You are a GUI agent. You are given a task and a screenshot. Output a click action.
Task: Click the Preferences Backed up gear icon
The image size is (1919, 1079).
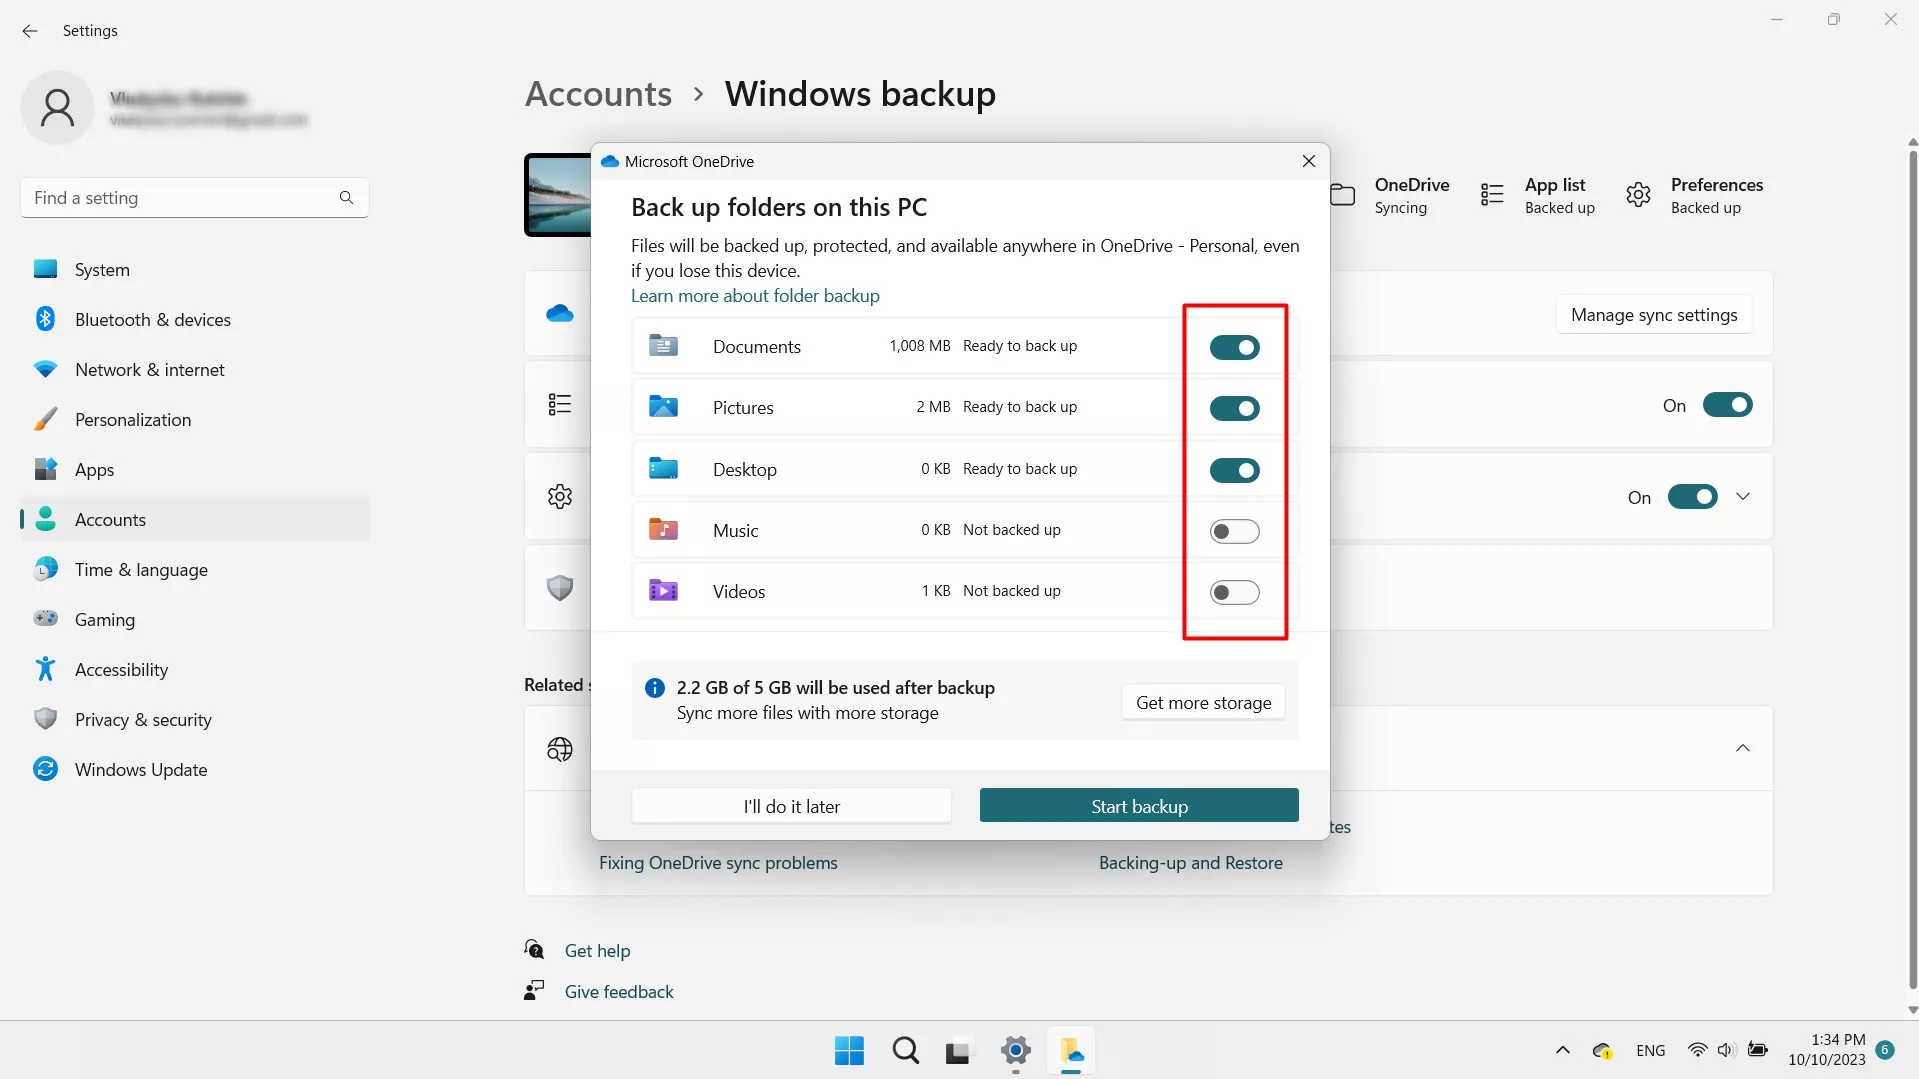click(1638, 195)
